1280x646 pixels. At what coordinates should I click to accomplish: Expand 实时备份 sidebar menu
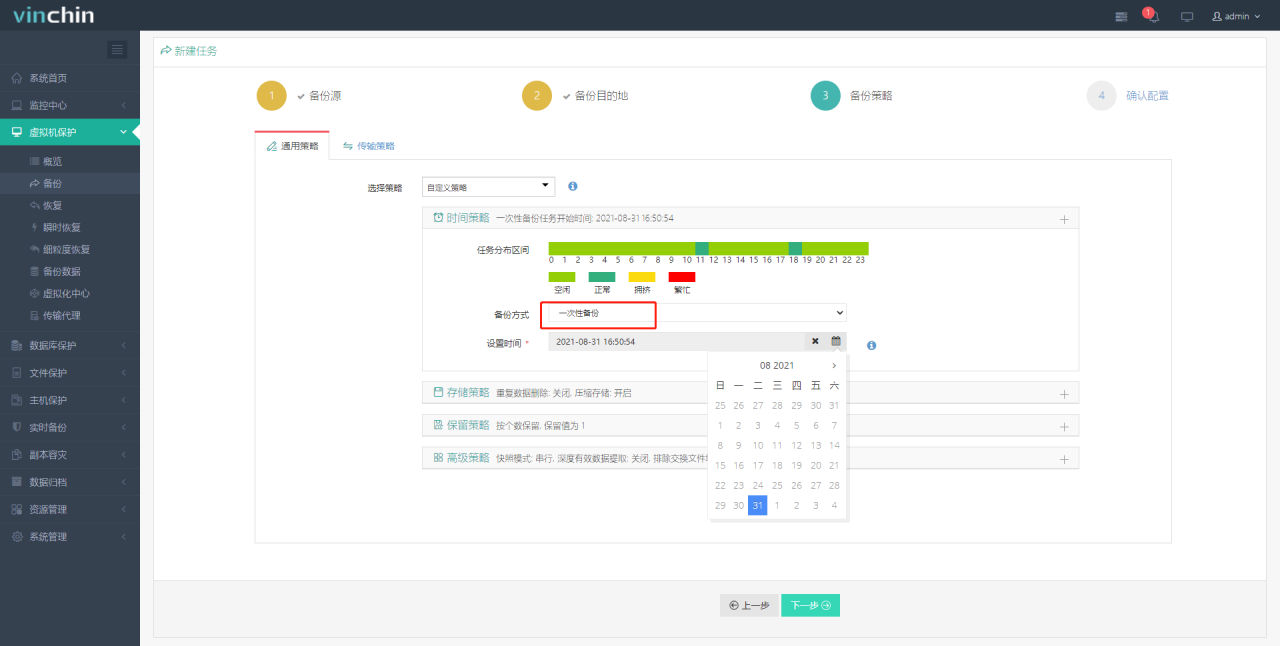(x=70, y=427)
